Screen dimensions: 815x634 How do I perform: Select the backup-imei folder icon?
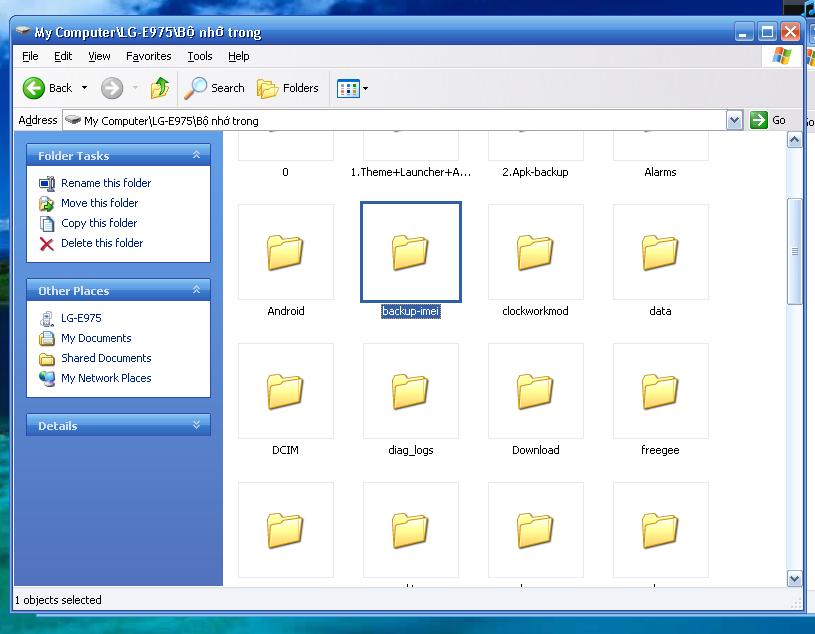click(410, 252)
